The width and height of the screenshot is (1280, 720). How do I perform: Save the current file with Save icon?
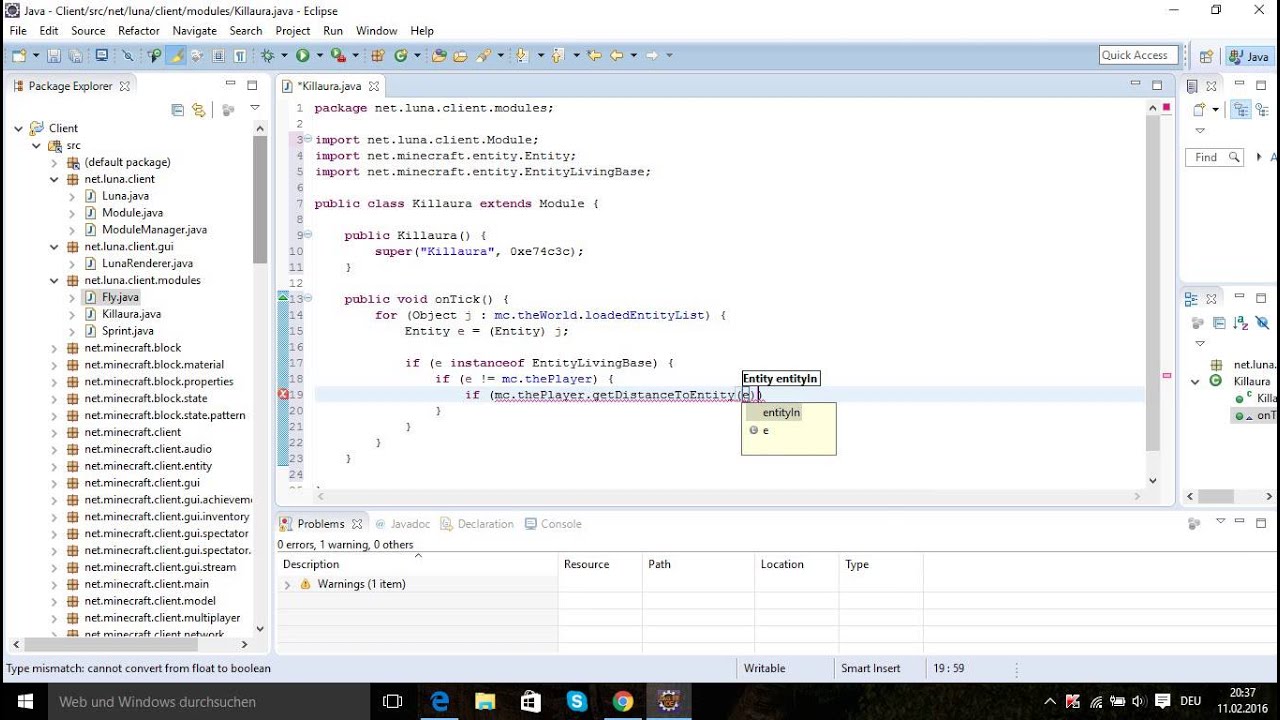[x=53, y=56]
